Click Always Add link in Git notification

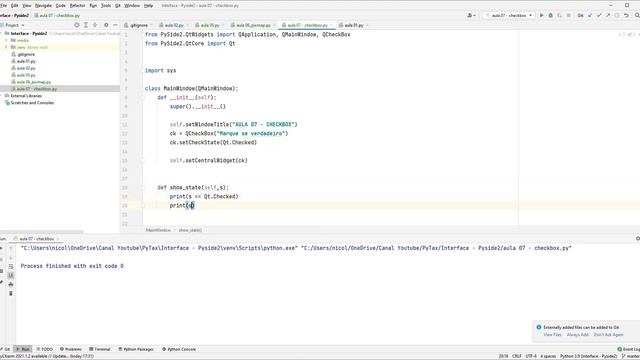(x=578, y=335)
